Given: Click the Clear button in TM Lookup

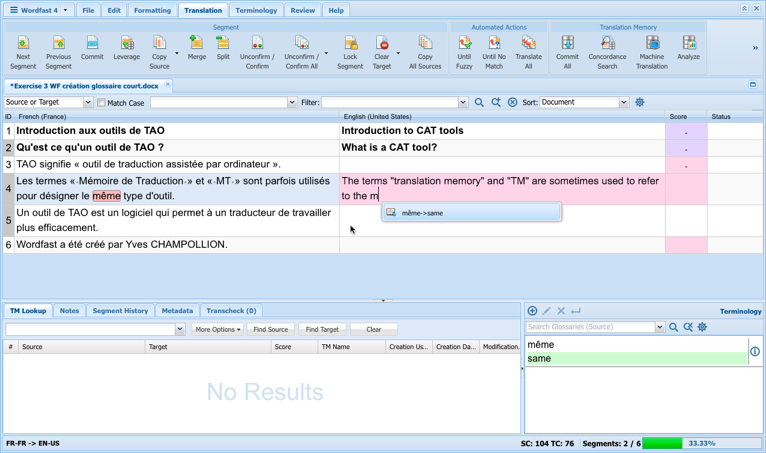Looking at the screenshot, I should [374, 329].
